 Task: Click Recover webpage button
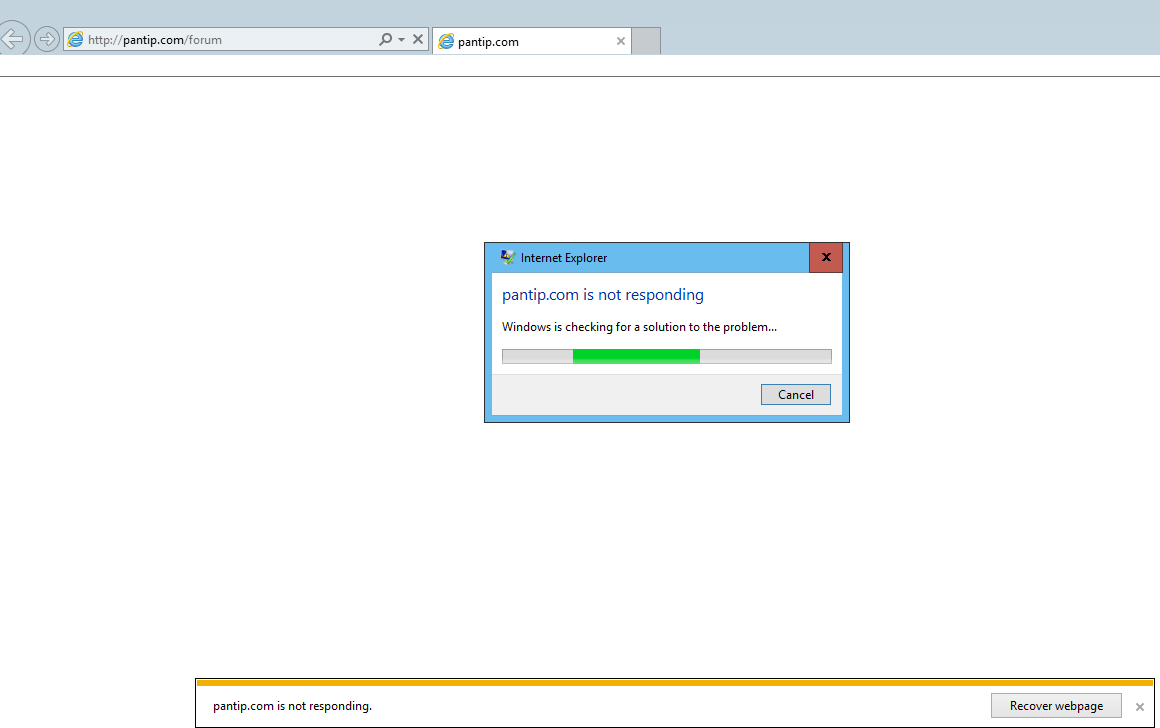(x=1056, y=706)
